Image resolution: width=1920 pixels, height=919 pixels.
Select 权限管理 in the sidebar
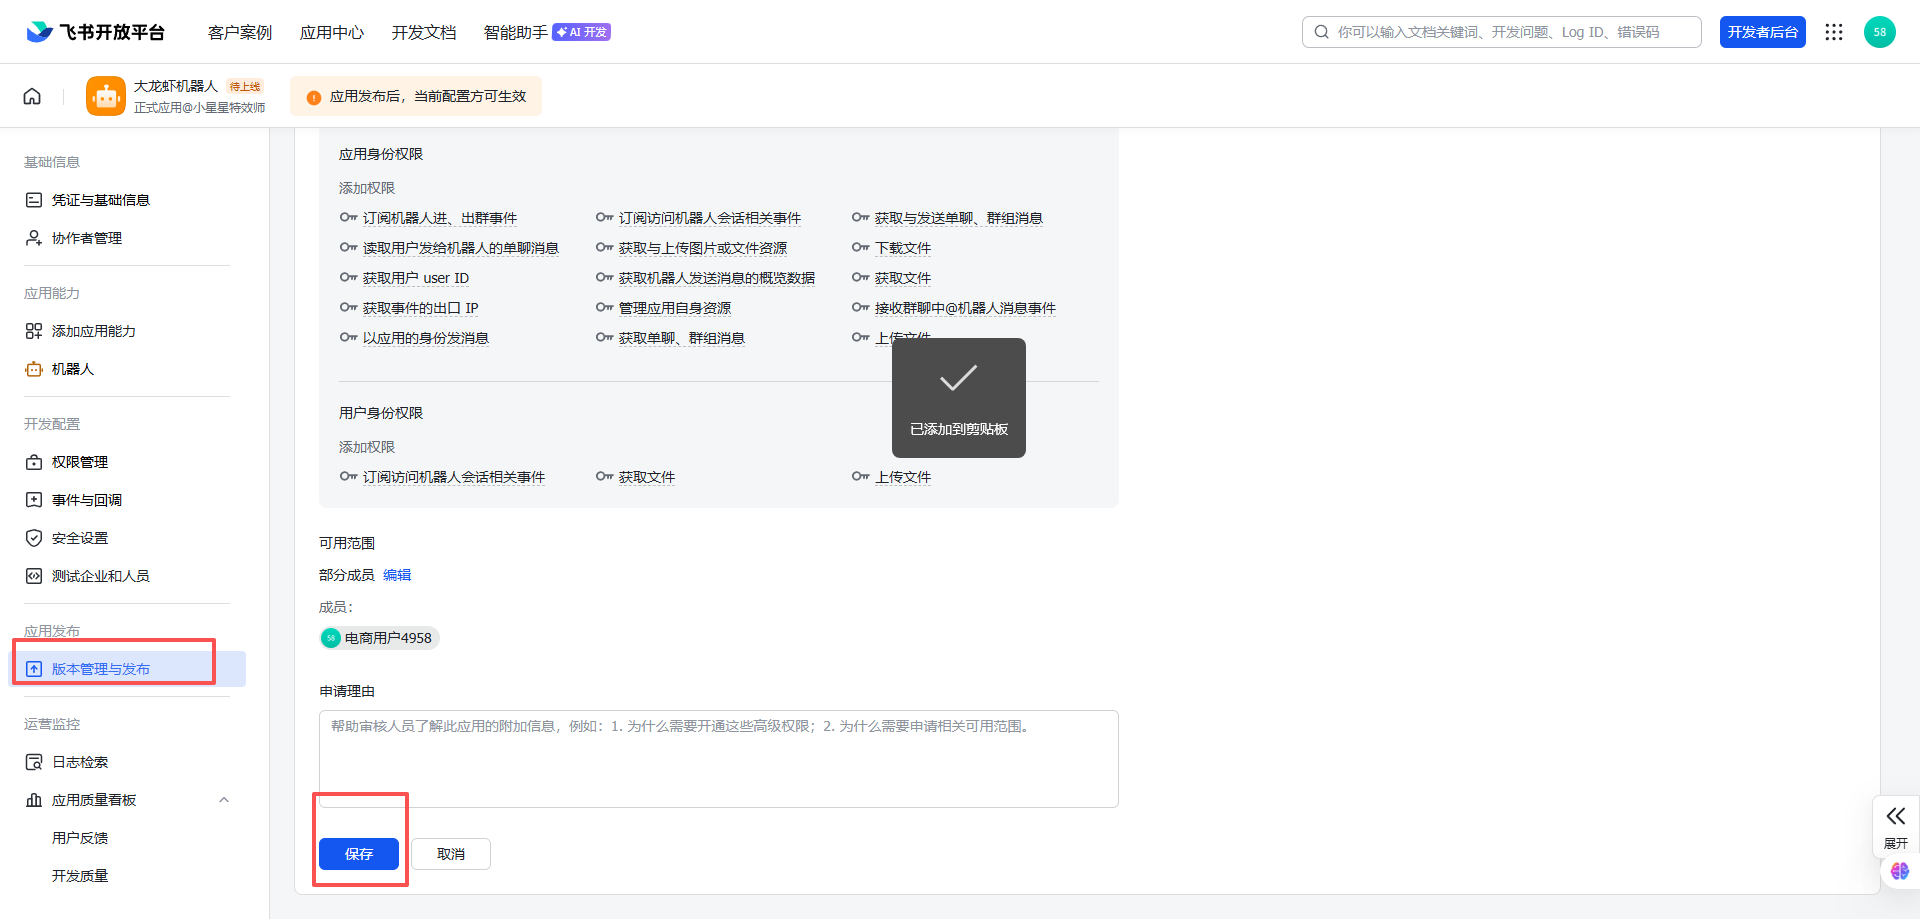pyautogui.click(x=80, y=462)
